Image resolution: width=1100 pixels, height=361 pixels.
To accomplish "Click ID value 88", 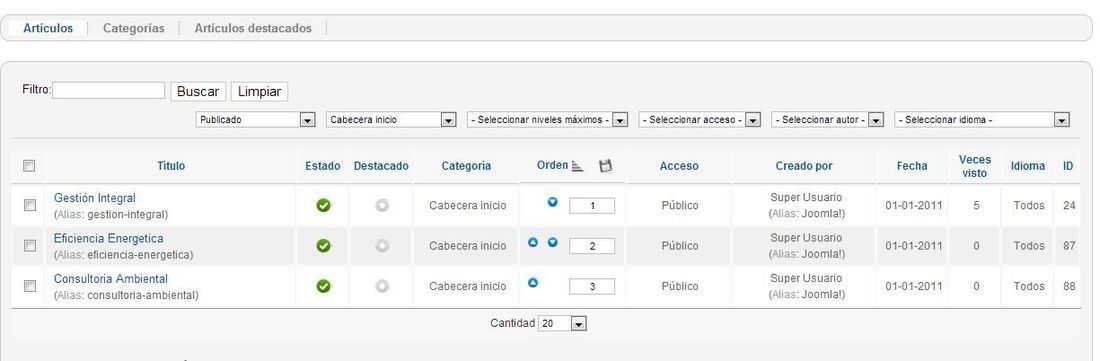I will (1069, 286).
